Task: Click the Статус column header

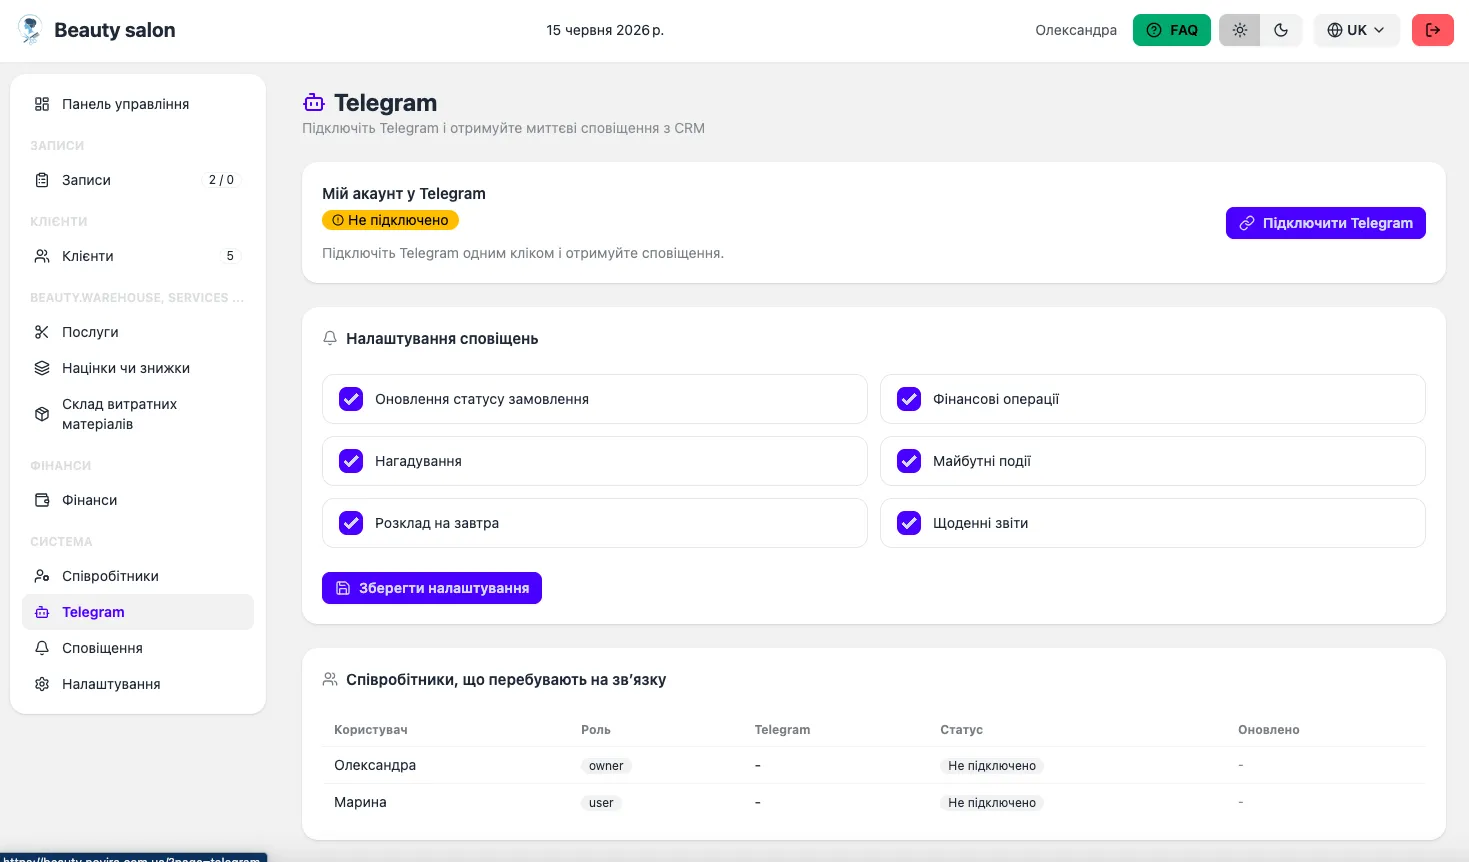Action: 961,730
